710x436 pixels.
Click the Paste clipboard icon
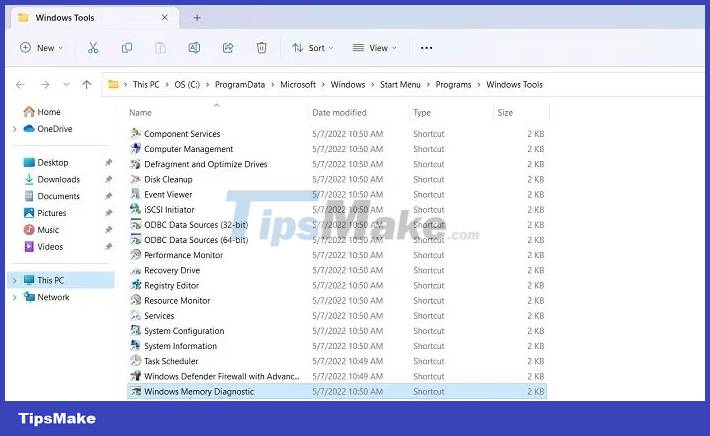160,48
